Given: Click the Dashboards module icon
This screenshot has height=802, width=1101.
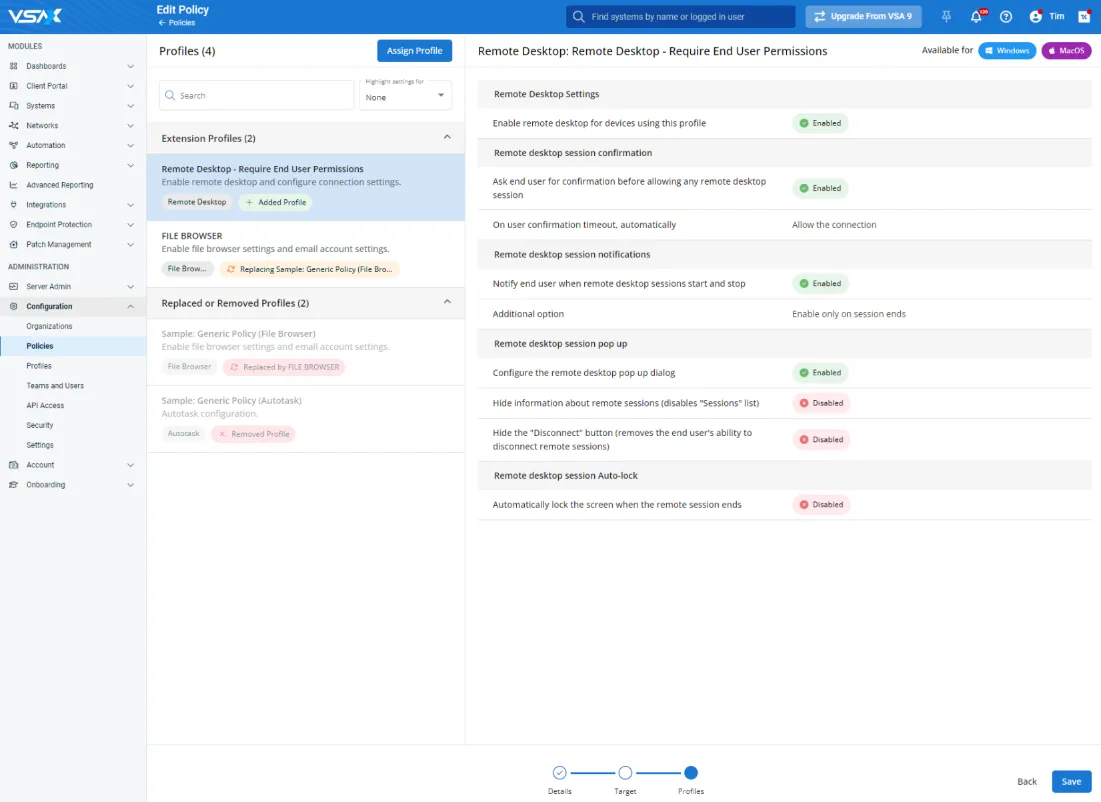Looking at the screenshot, I should [14, 66].
